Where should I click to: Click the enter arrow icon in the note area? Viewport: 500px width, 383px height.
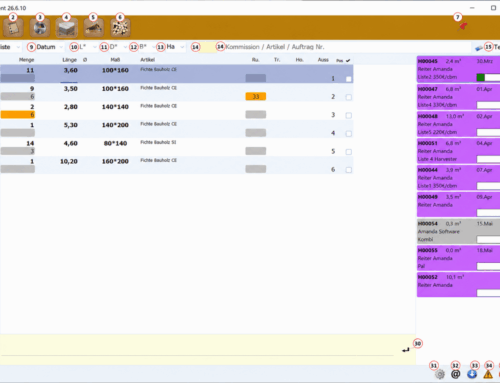click(405, 350)
